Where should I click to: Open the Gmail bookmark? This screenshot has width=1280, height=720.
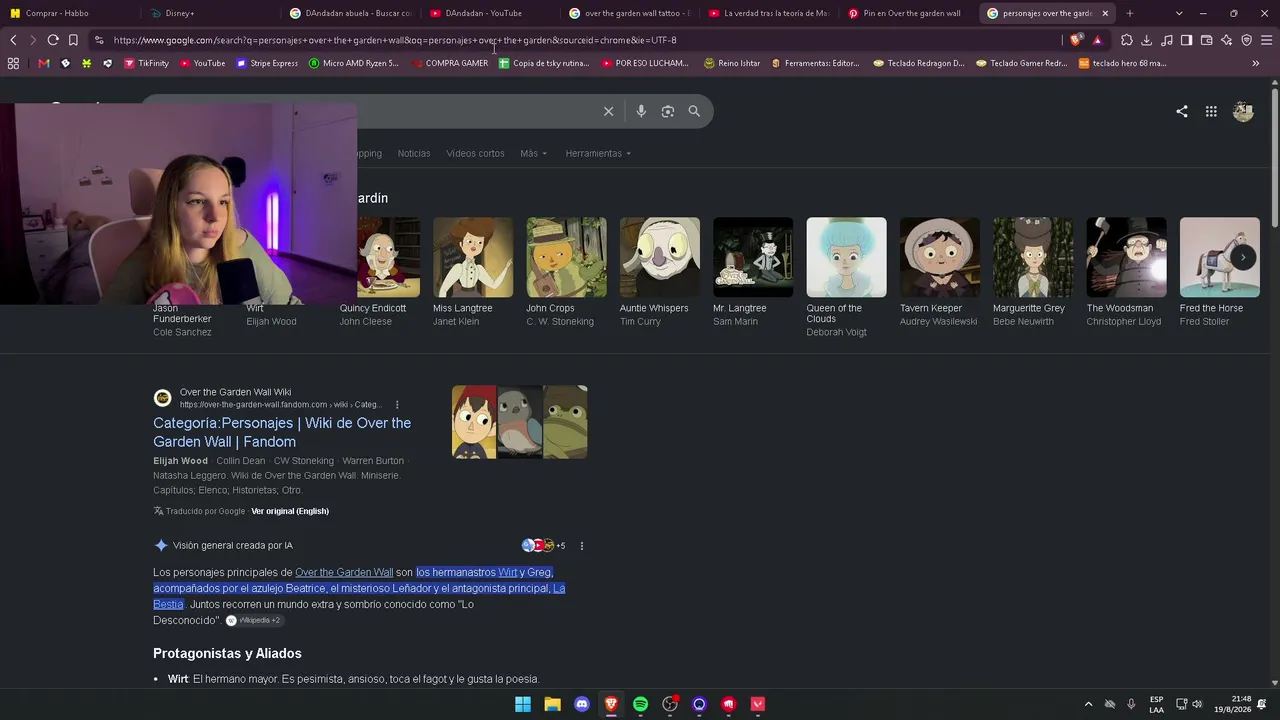43,63
